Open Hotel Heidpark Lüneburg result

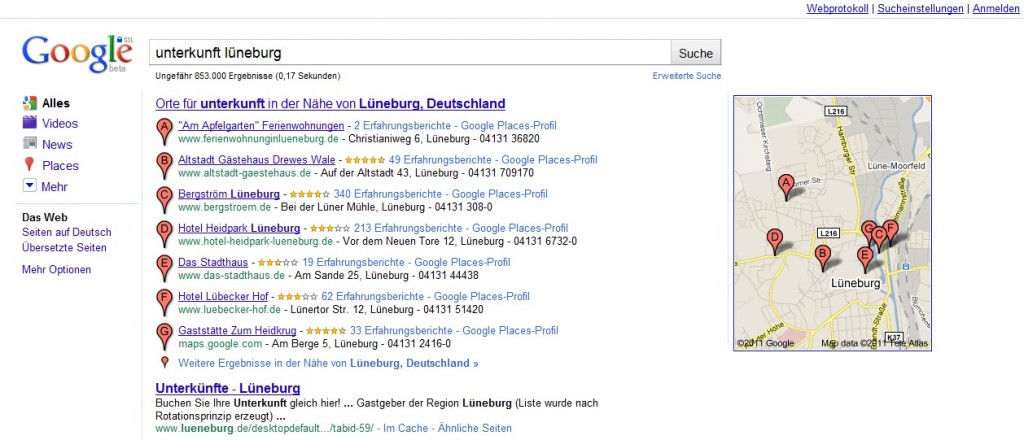coord(239,228)
